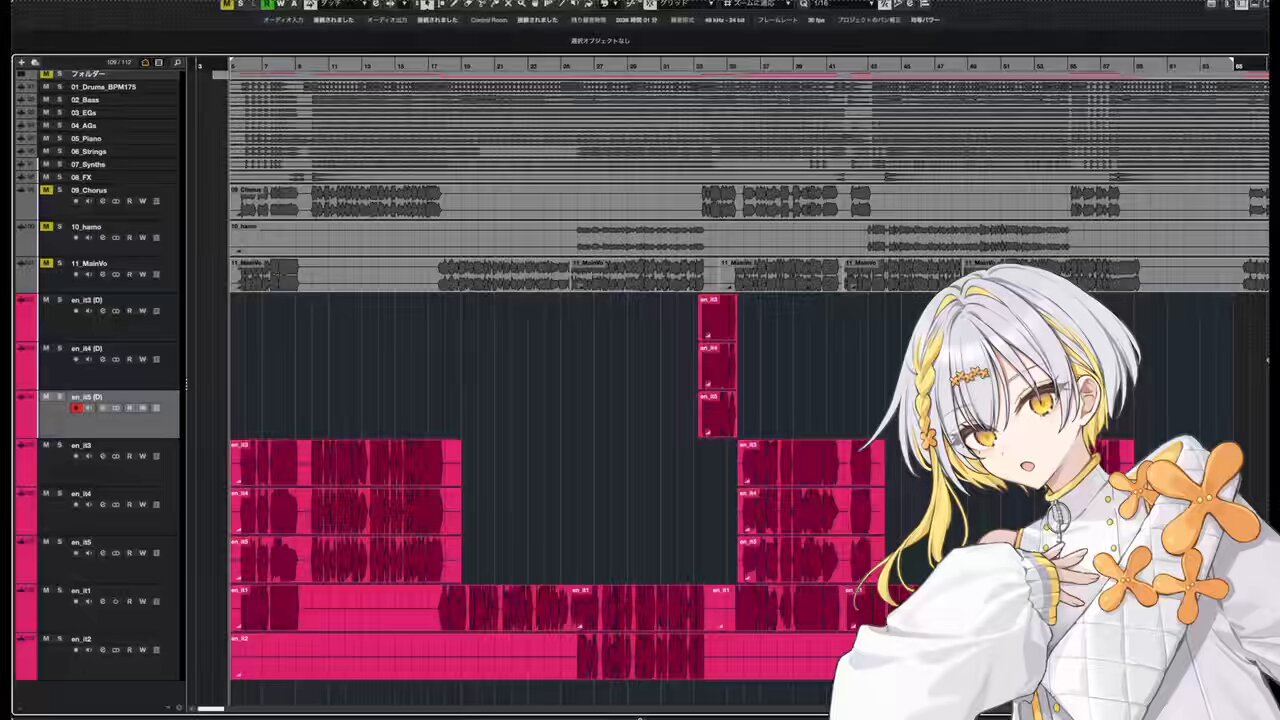Click global Solo S state button in toolbar
Screen dimensions: 1280x720
241,4
